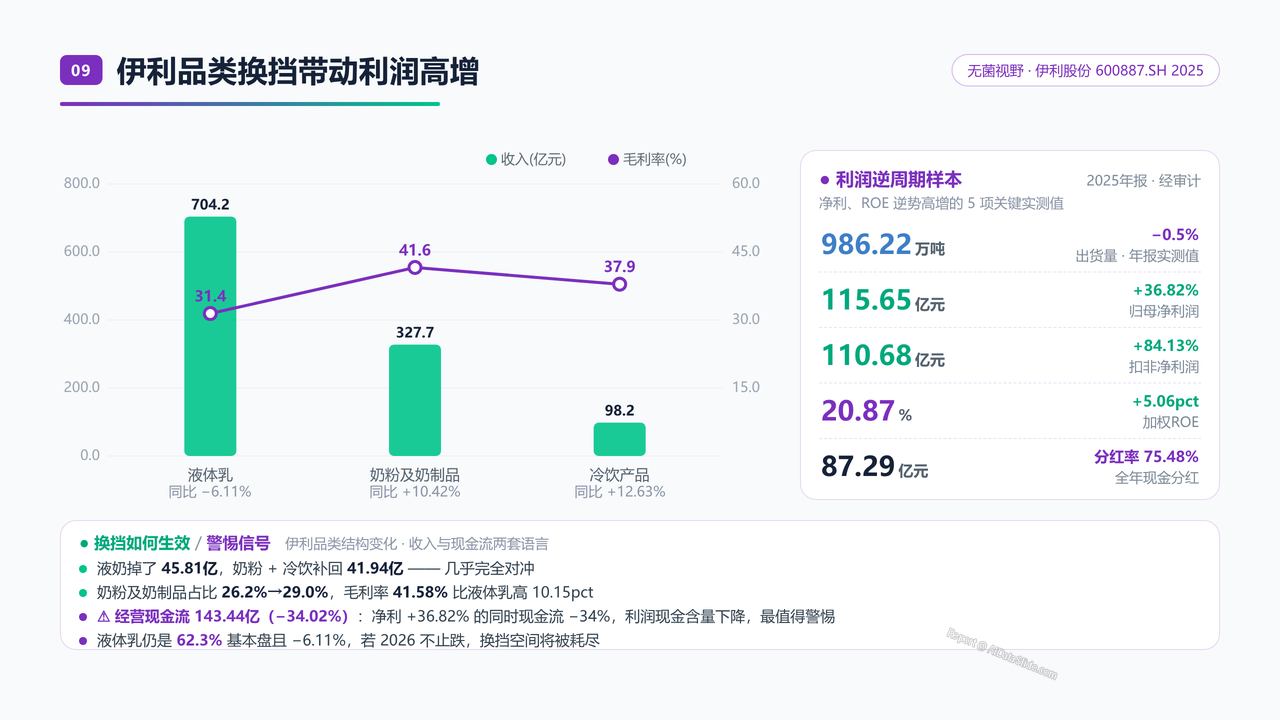Select the 同比 +10.42% text
1280x720 pixels.
[415, 492]
